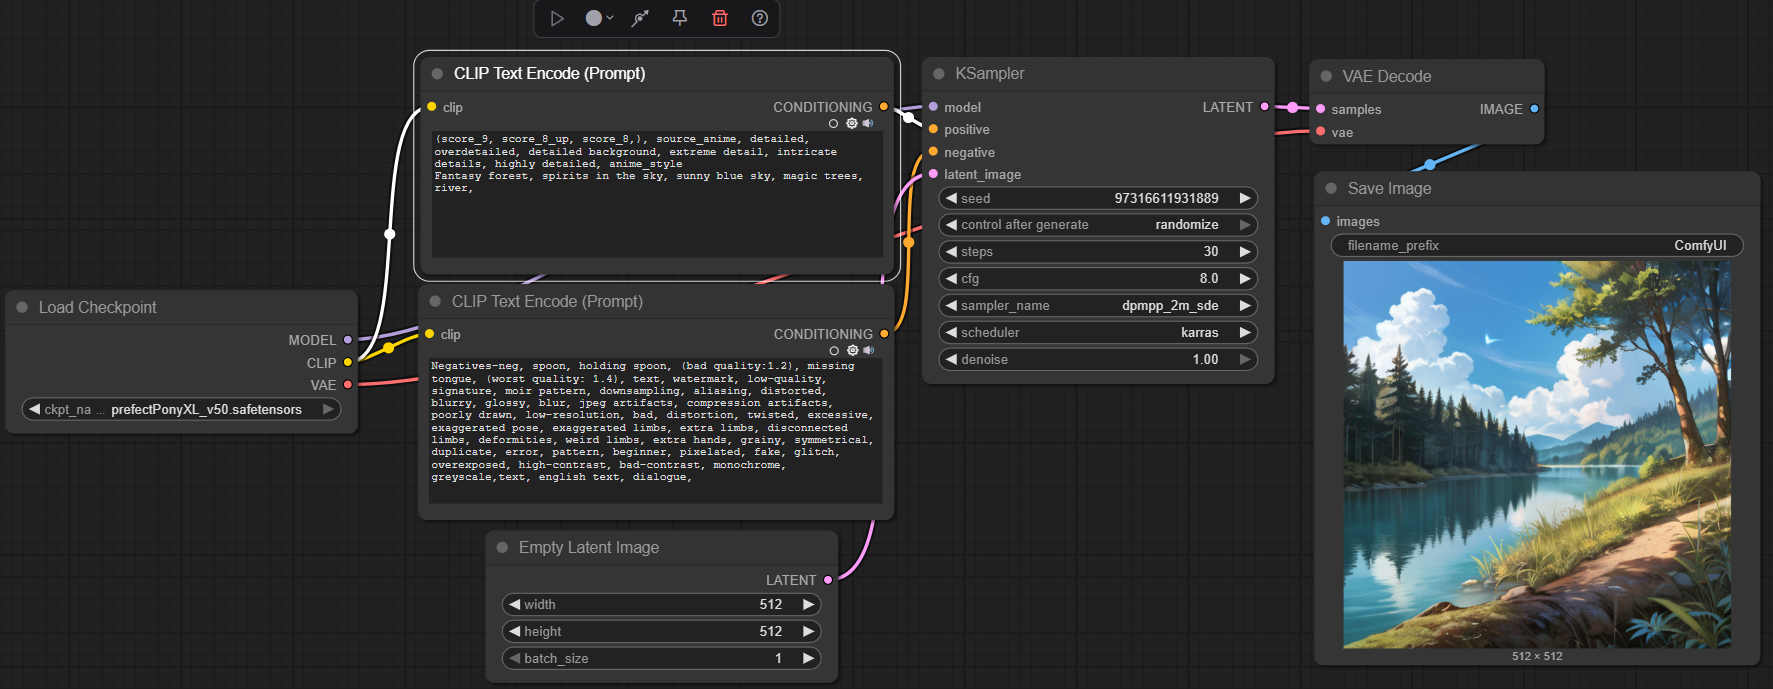Click speaker icon in negative prompt node
Viewport: 1773px width, 689px height.
click(x=868, y=351)
